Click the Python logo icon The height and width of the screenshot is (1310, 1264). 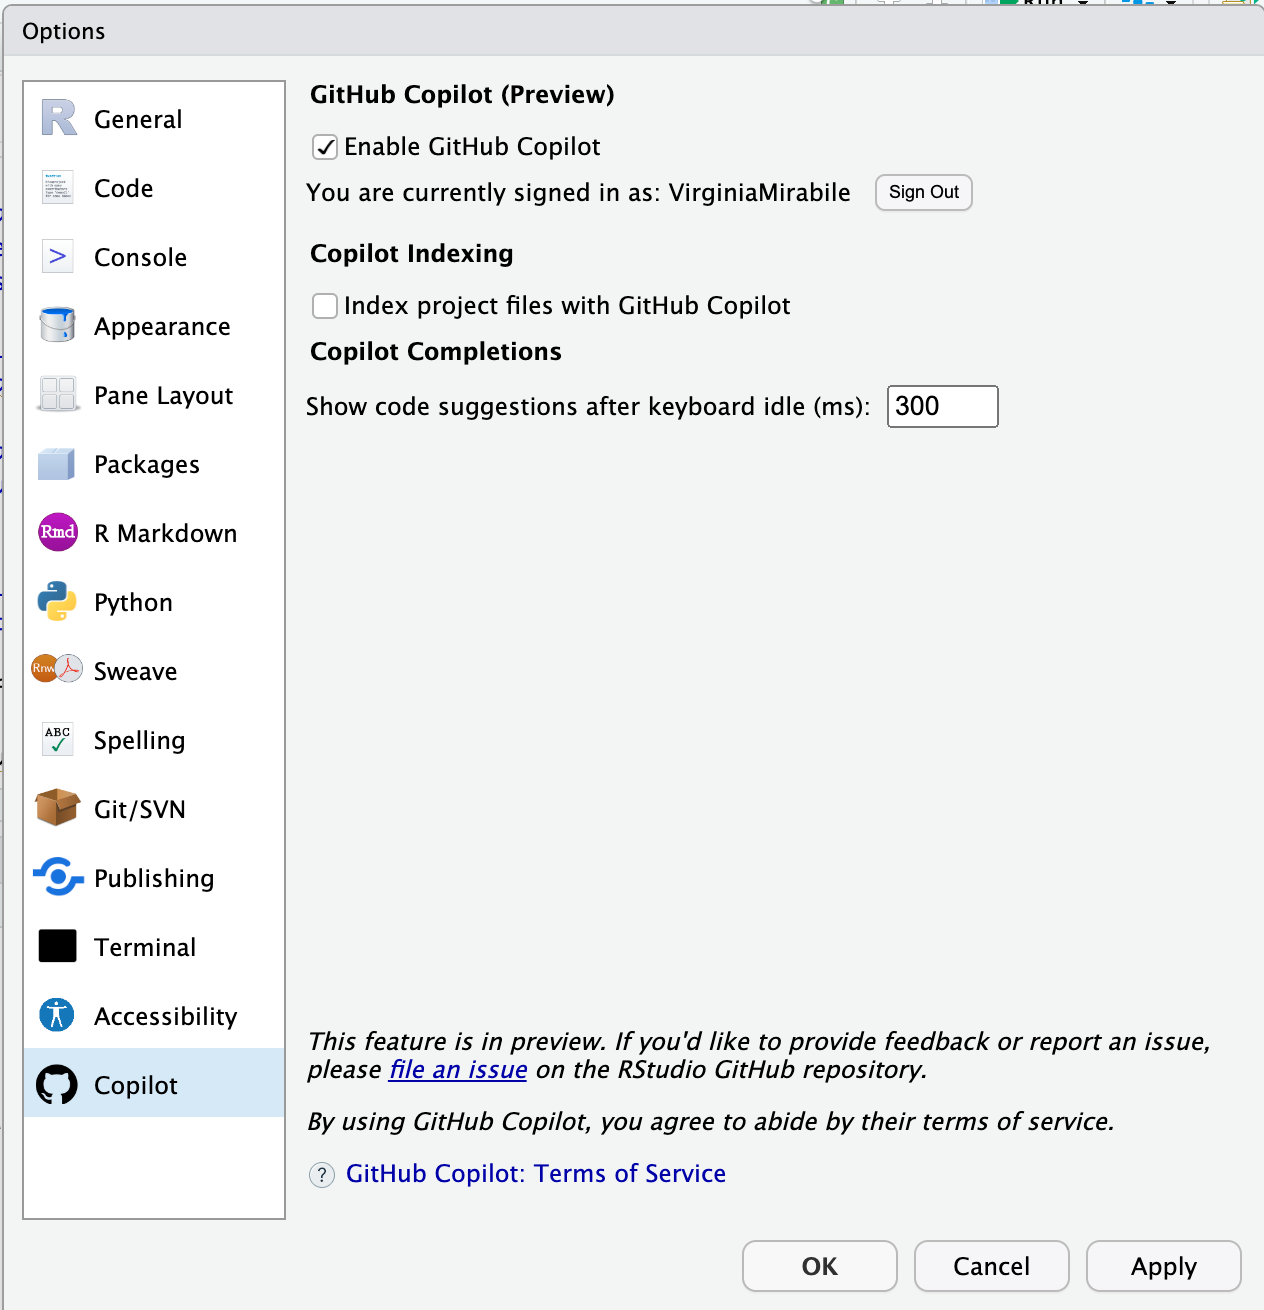tap(57, 602)
